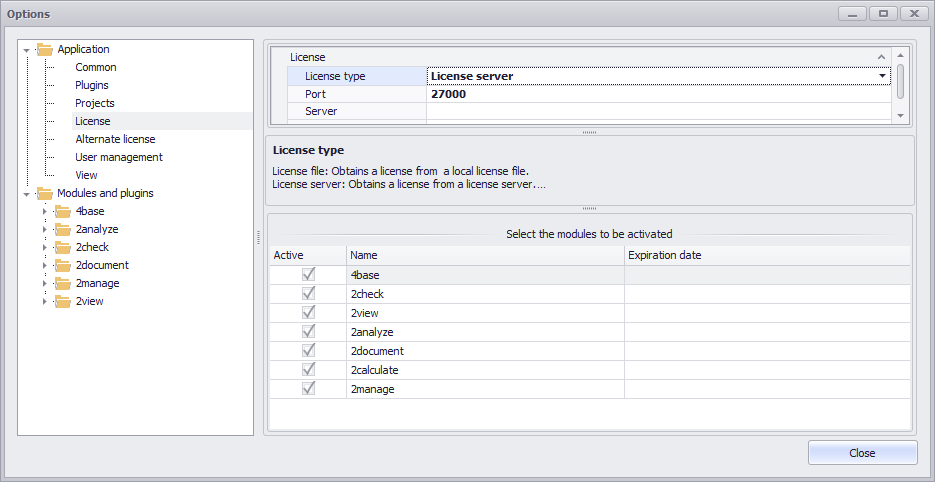Screen dimensions: 935x482
Task: Sort modules by Name column header
Action: (x=485, y=255)
